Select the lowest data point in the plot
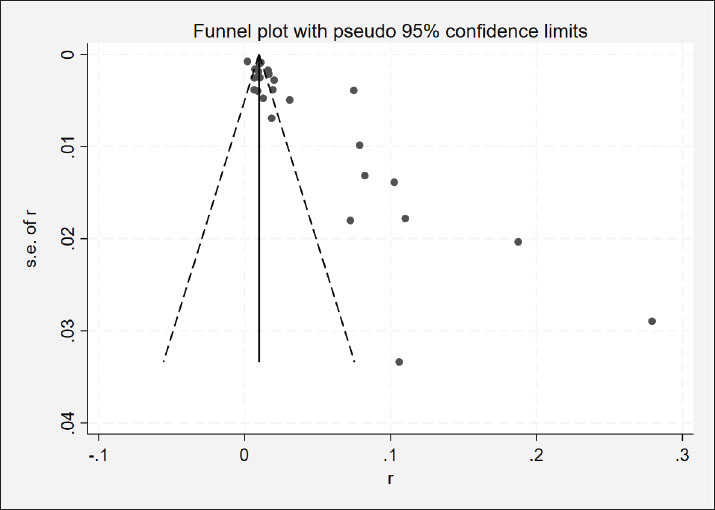This screenshot has height=510, width=715. tap(399, 362)
